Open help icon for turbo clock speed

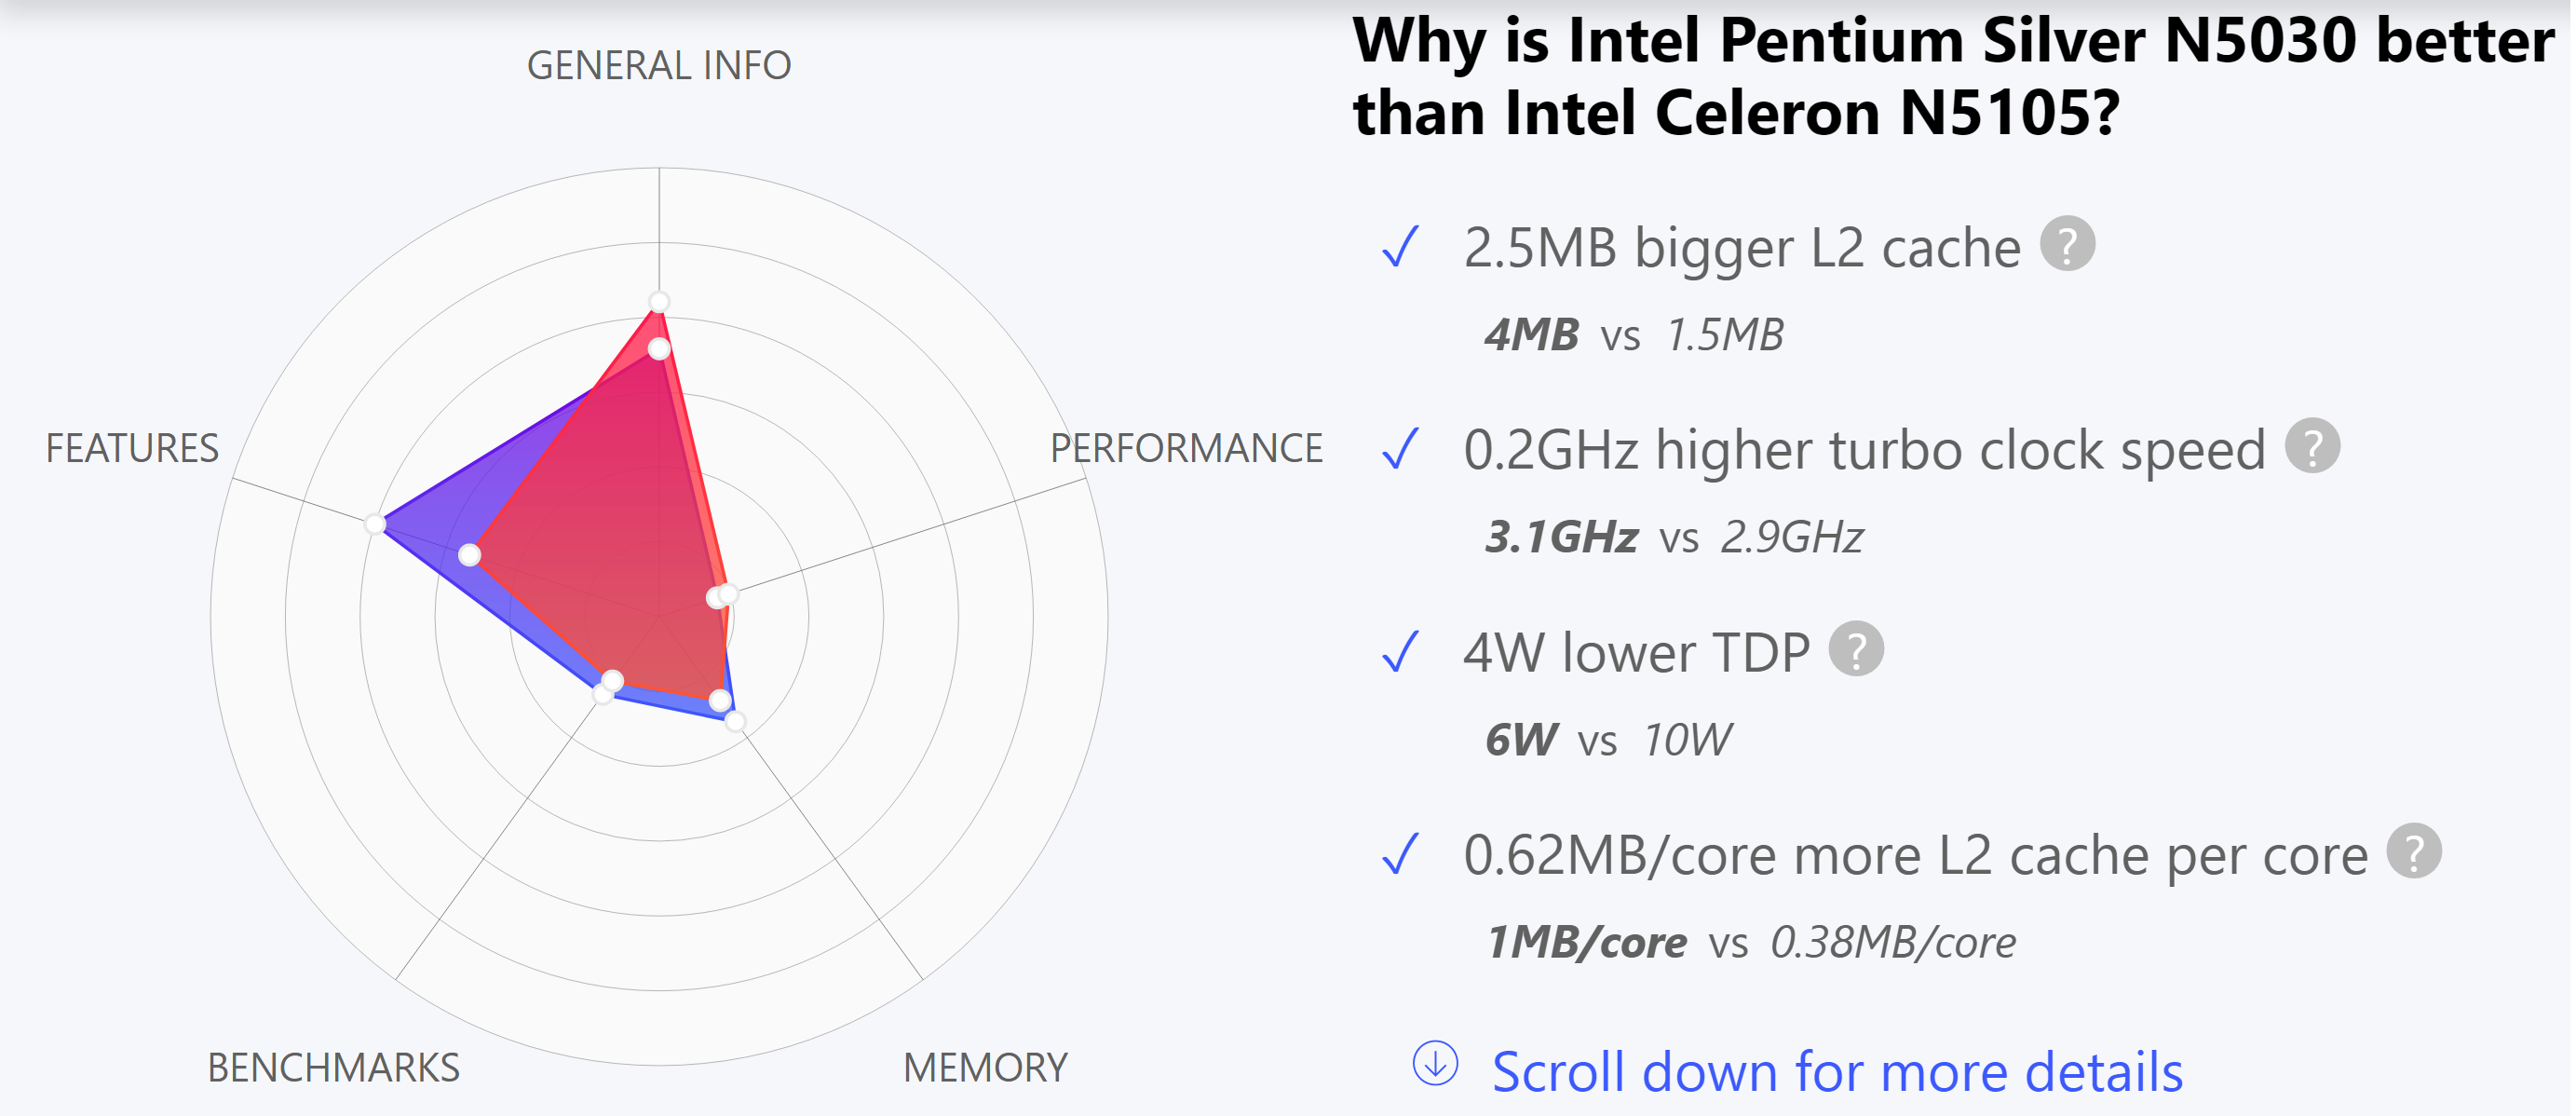coord(2312,446)
